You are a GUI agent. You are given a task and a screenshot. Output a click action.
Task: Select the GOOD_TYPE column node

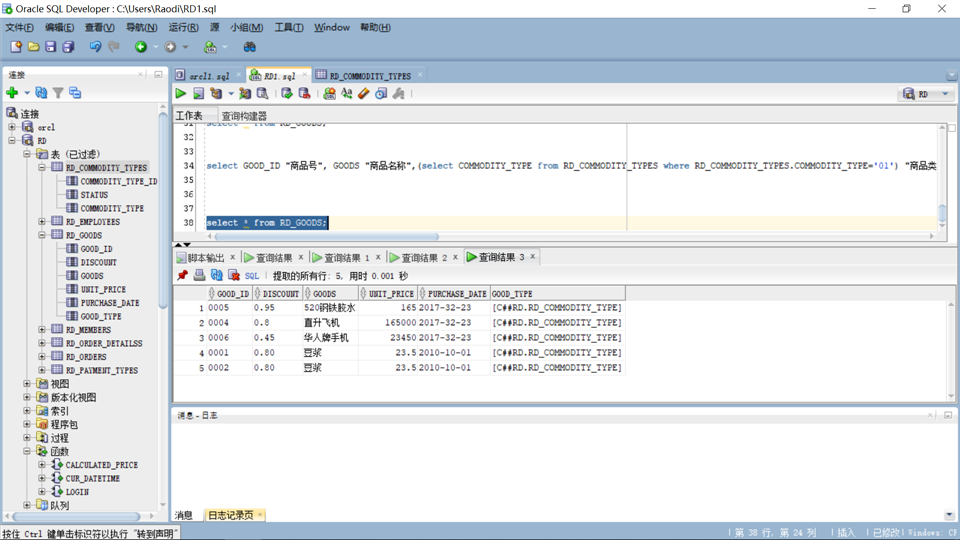tap(101, 317)
